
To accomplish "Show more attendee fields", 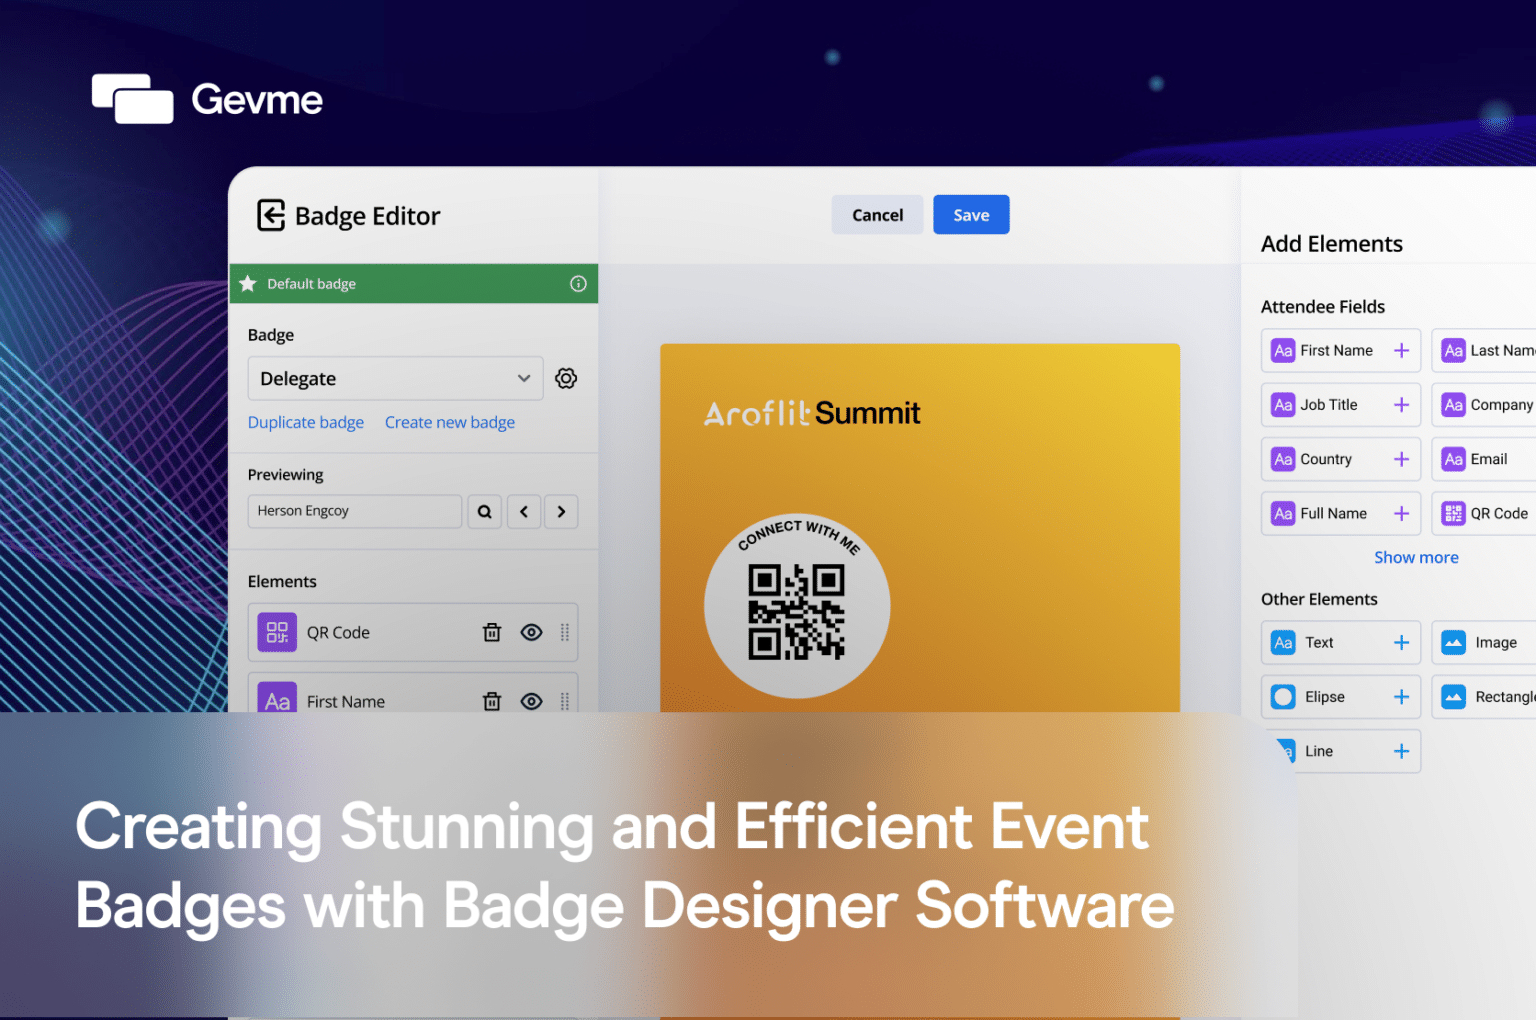I will pyautogui.click(x=1416, y=557).
